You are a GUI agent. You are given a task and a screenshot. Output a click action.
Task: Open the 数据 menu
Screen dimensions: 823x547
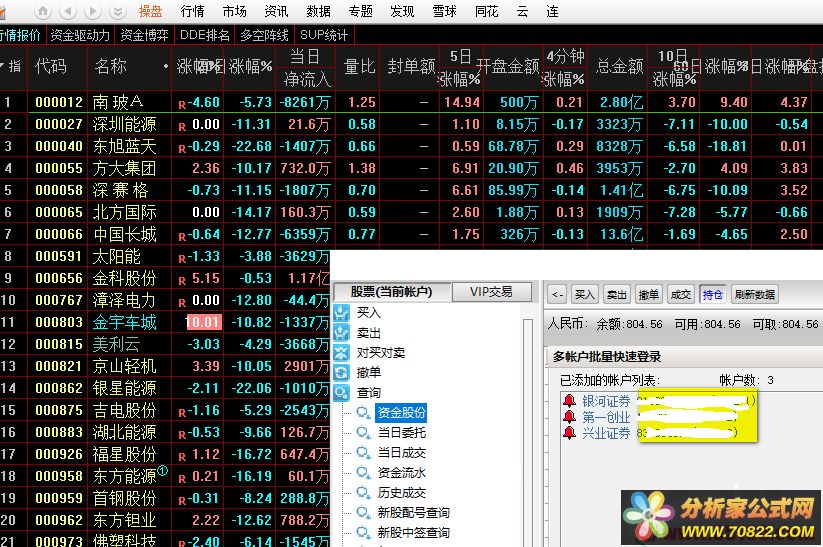pos(319,11)
